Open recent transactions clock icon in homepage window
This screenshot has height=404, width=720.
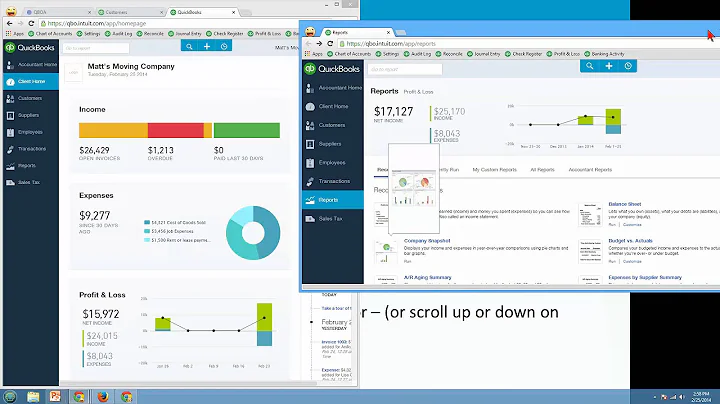[224, 46]
